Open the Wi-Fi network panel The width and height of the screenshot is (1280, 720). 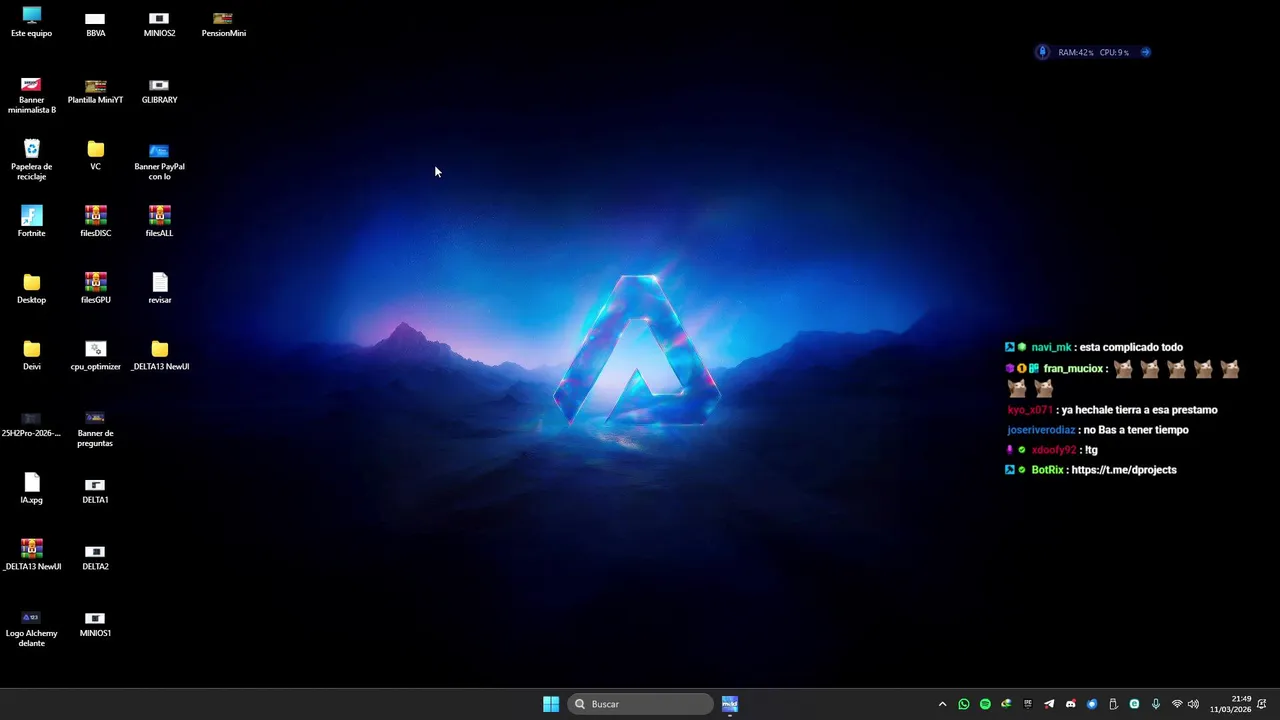pyautogui.click(x=1177, y=704)
